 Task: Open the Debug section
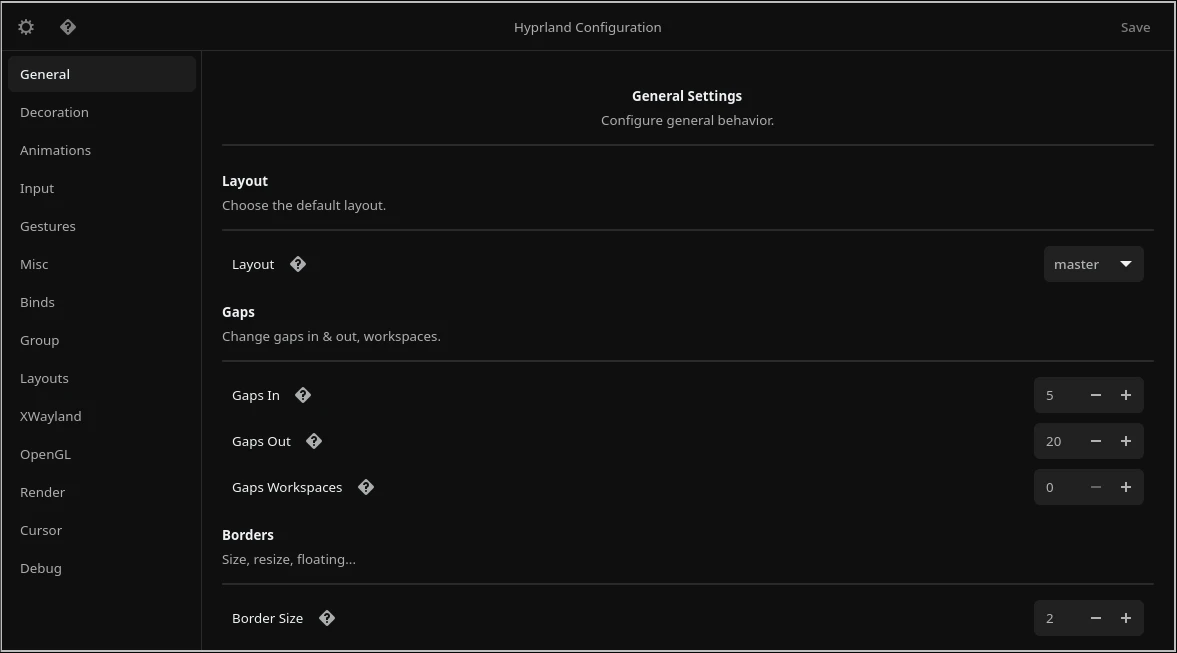40,568
